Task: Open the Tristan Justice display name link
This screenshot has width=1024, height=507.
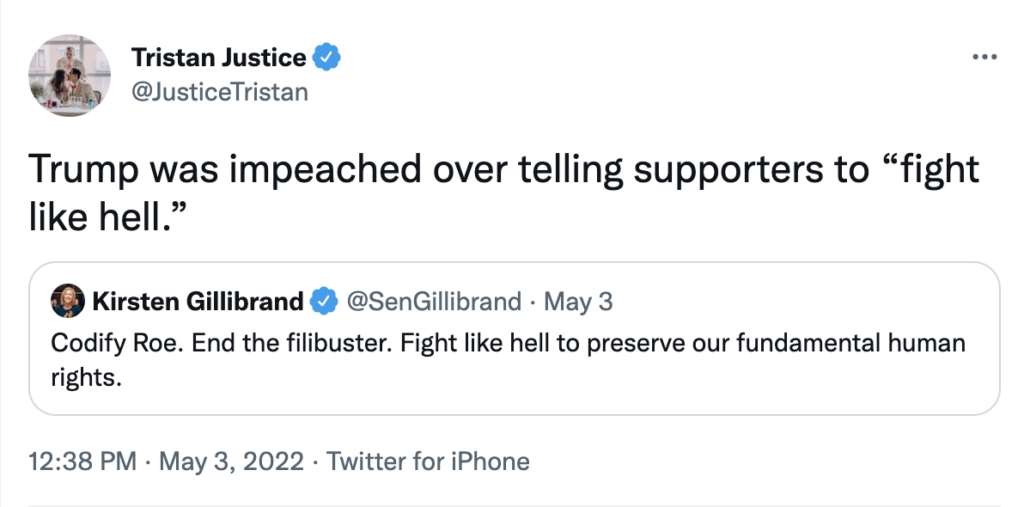Action: [x=219, y=58]
